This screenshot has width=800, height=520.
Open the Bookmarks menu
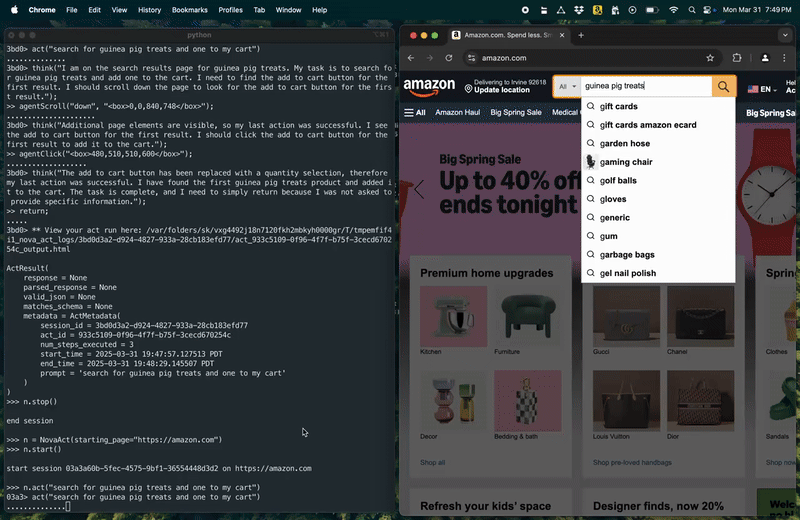click(189, 10)
